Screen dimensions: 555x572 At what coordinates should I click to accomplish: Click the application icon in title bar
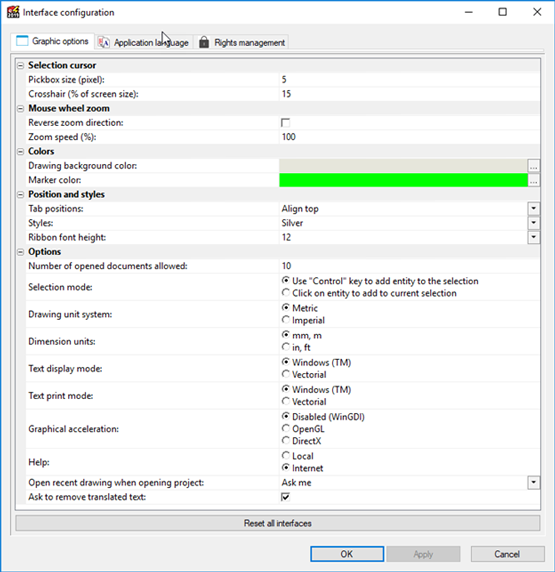(x=13, y=12)
